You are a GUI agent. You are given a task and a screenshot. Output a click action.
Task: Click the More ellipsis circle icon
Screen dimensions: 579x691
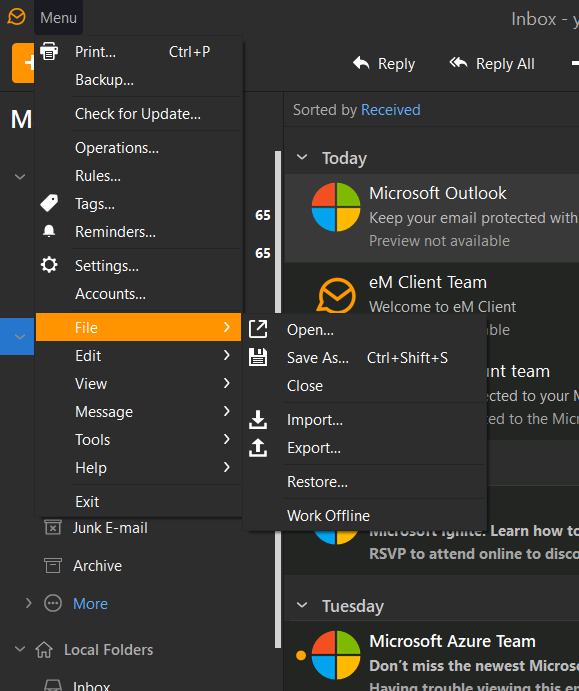(x=53, y=603)
